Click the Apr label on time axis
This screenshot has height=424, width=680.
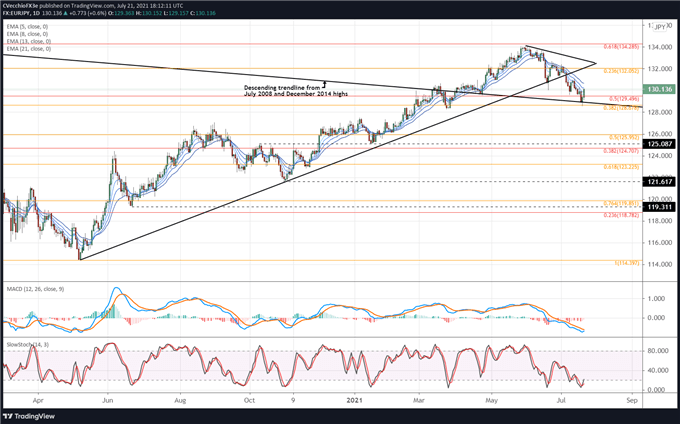point(39,400)
